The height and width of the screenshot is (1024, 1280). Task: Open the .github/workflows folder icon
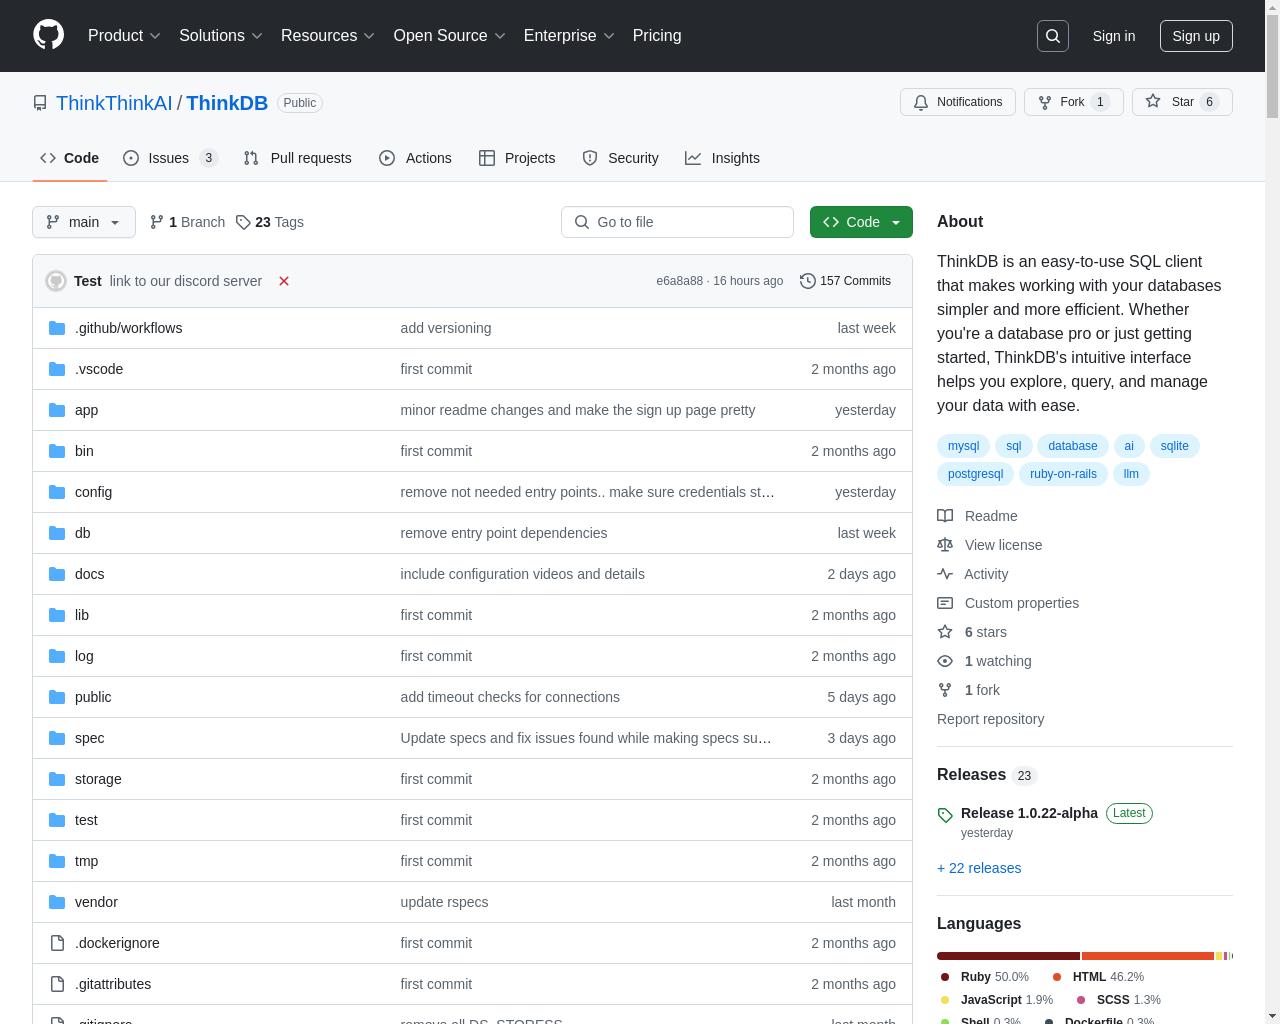pyautogui.click(x=57, y=328)
